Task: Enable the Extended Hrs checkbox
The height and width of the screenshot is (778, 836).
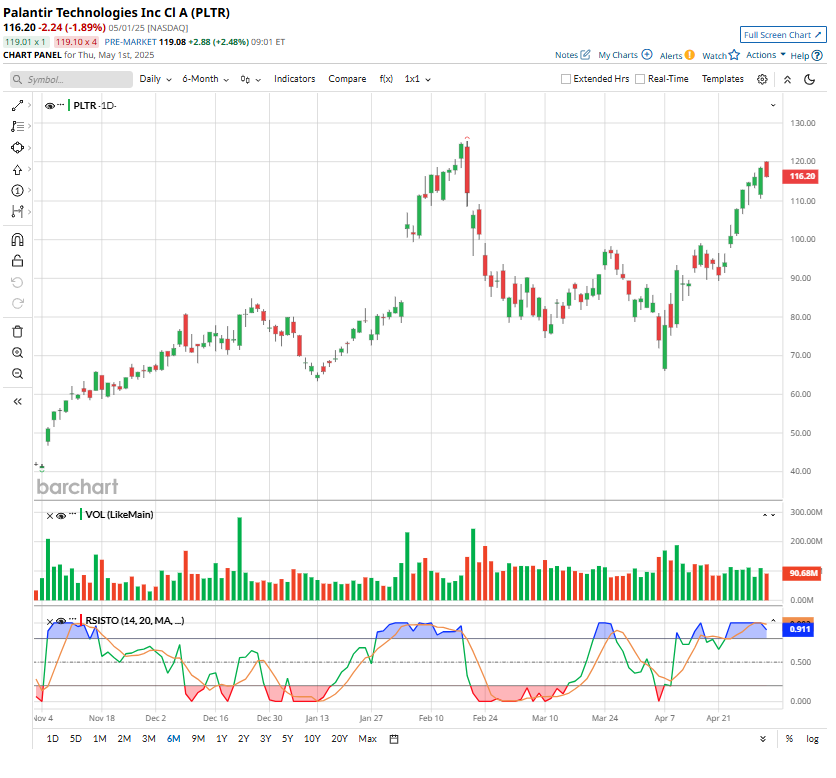Action: [567, 79]
